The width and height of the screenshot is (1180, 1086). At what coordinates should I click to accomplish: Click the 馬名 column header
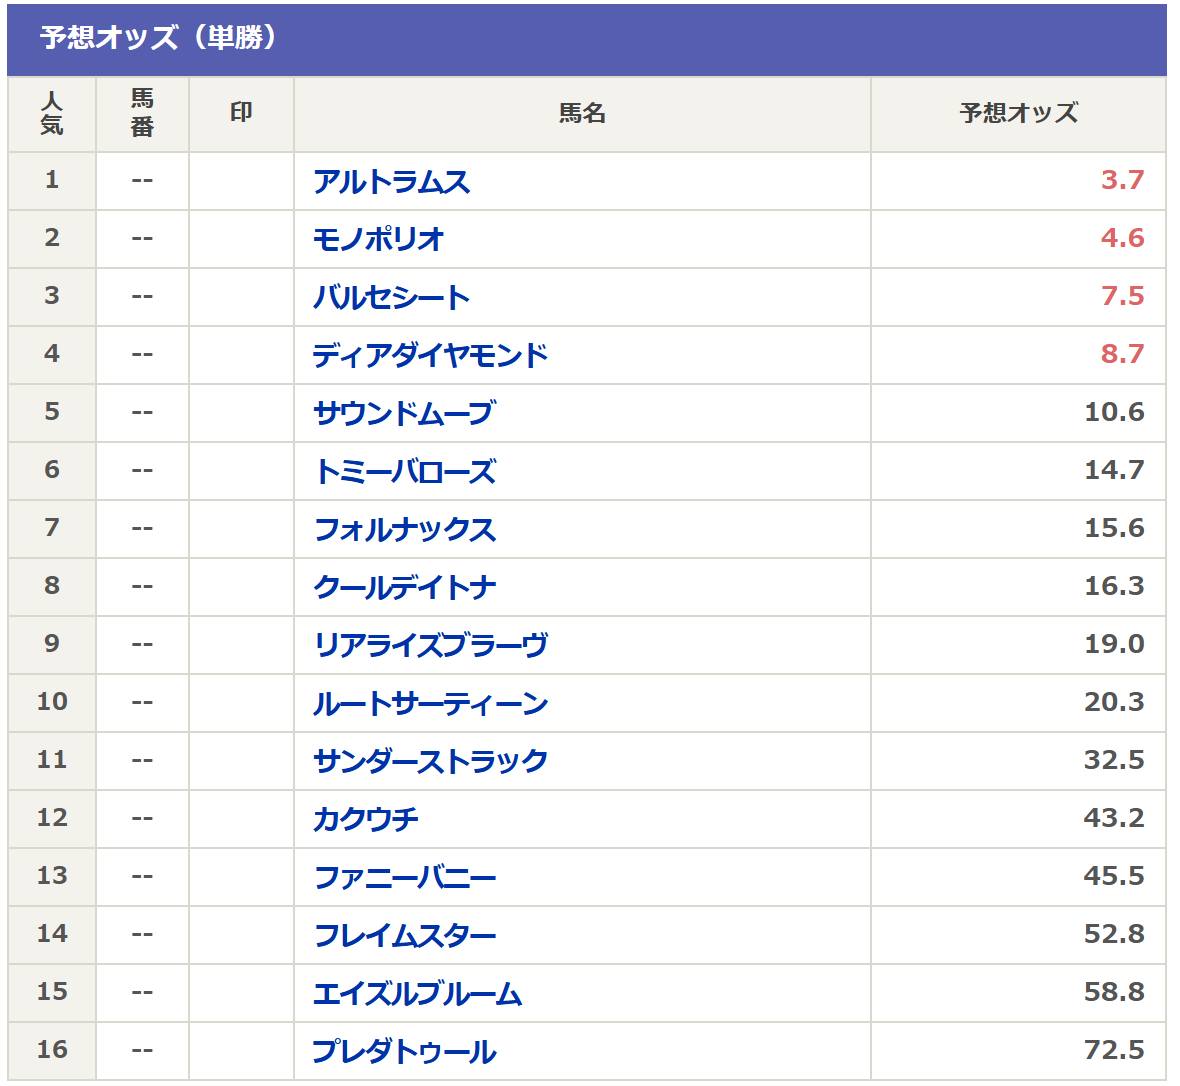[582, 113]
